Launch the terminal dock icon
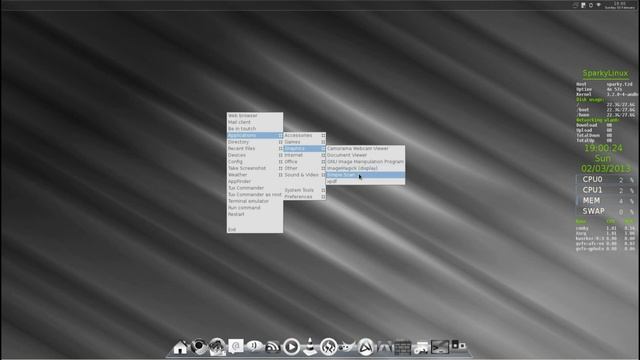Viewport: 640px width, 360px height. point(440,347)
